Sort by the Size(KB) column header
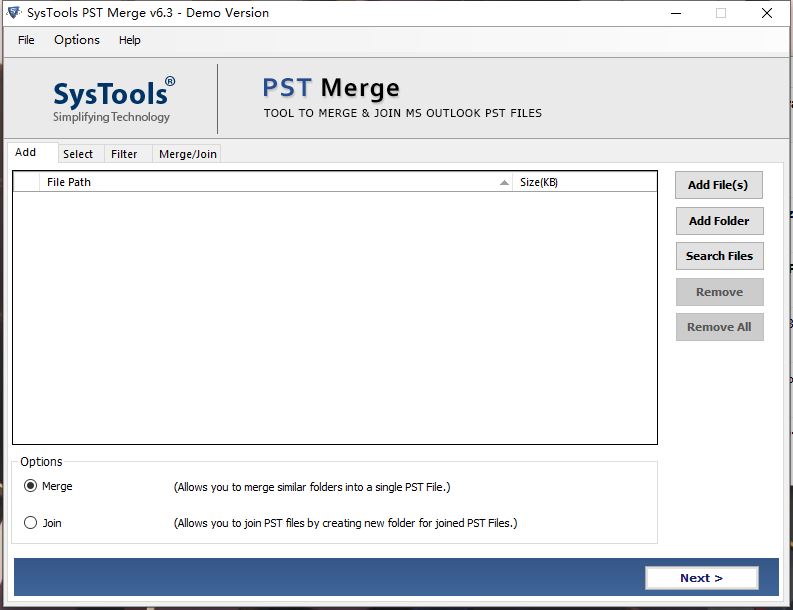 [x=585, y=182]
